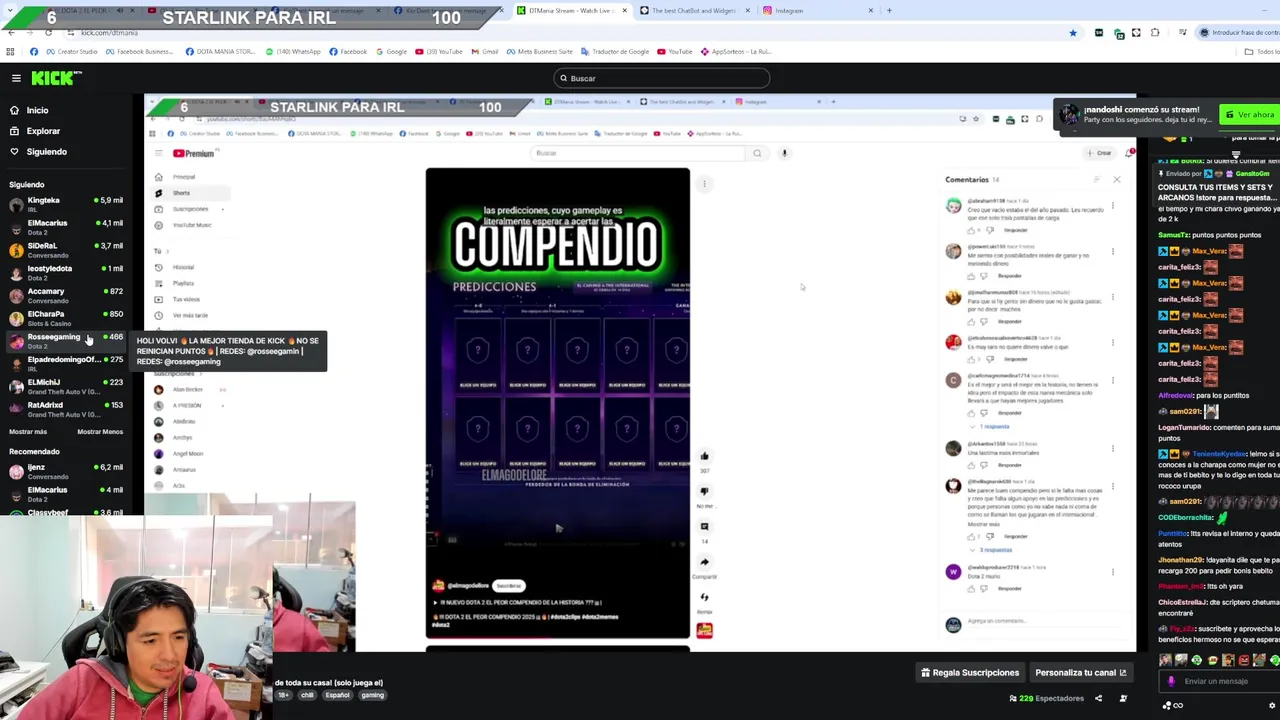Click Crear button in streamed YouTube

point(1099,153)
